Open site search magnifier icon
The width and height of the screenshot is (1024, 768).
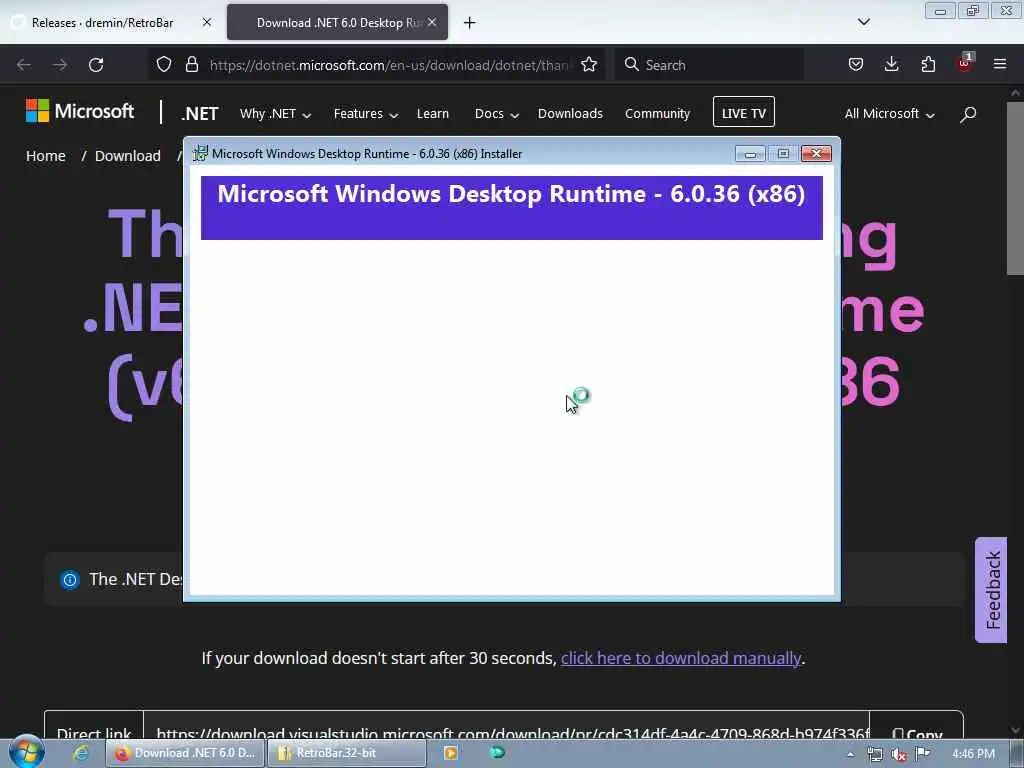[x=968, y=114]
